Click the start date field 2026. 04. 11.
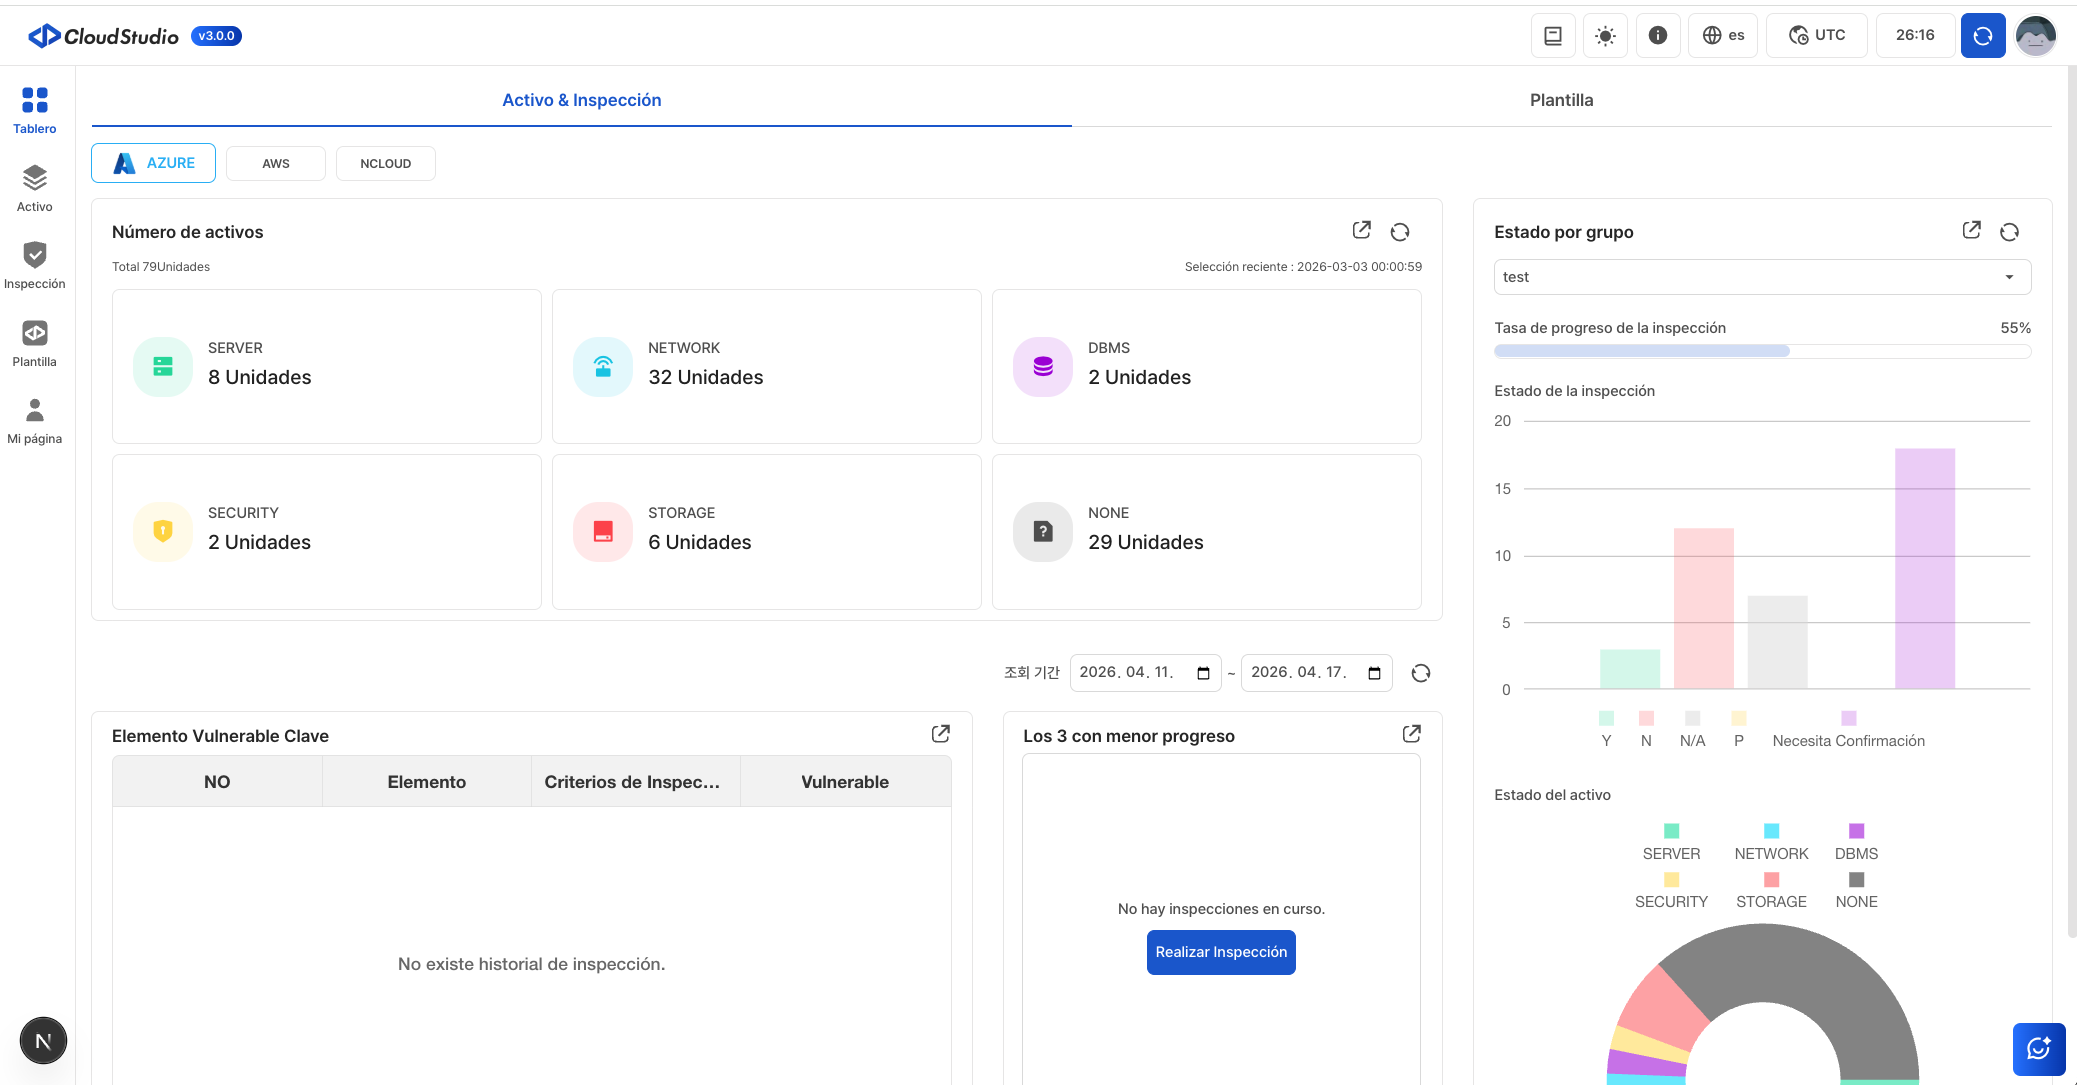The image size is (2077, 1085). coord(1135,673)
